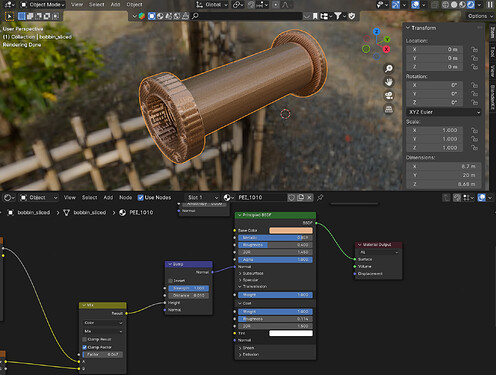Image resolution: width=496 pixels, height=375 pixels.
Task: Toggle the lock beside Scale X
Action: click(474, 130)
